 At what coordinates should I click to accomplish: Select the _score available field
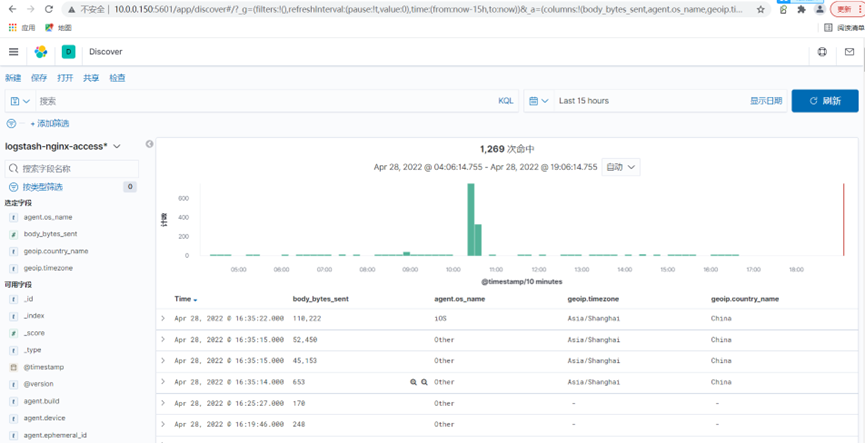point(34,333)
